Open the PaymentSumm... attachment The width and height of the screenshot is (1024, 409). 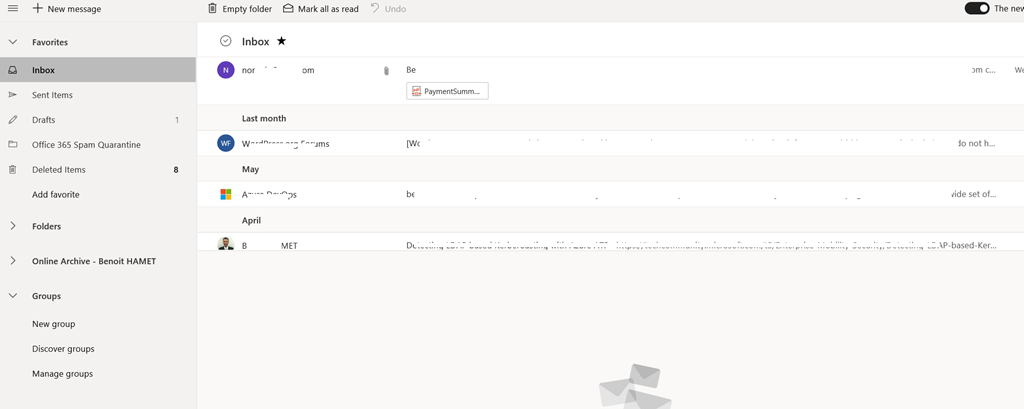pos(447,91)
